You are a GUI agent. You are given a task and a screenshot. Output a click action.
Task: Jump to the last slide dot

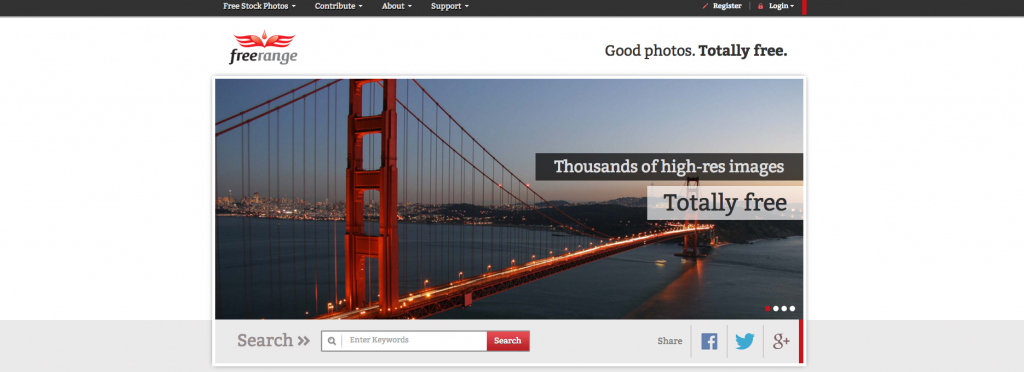click(792, 309)
